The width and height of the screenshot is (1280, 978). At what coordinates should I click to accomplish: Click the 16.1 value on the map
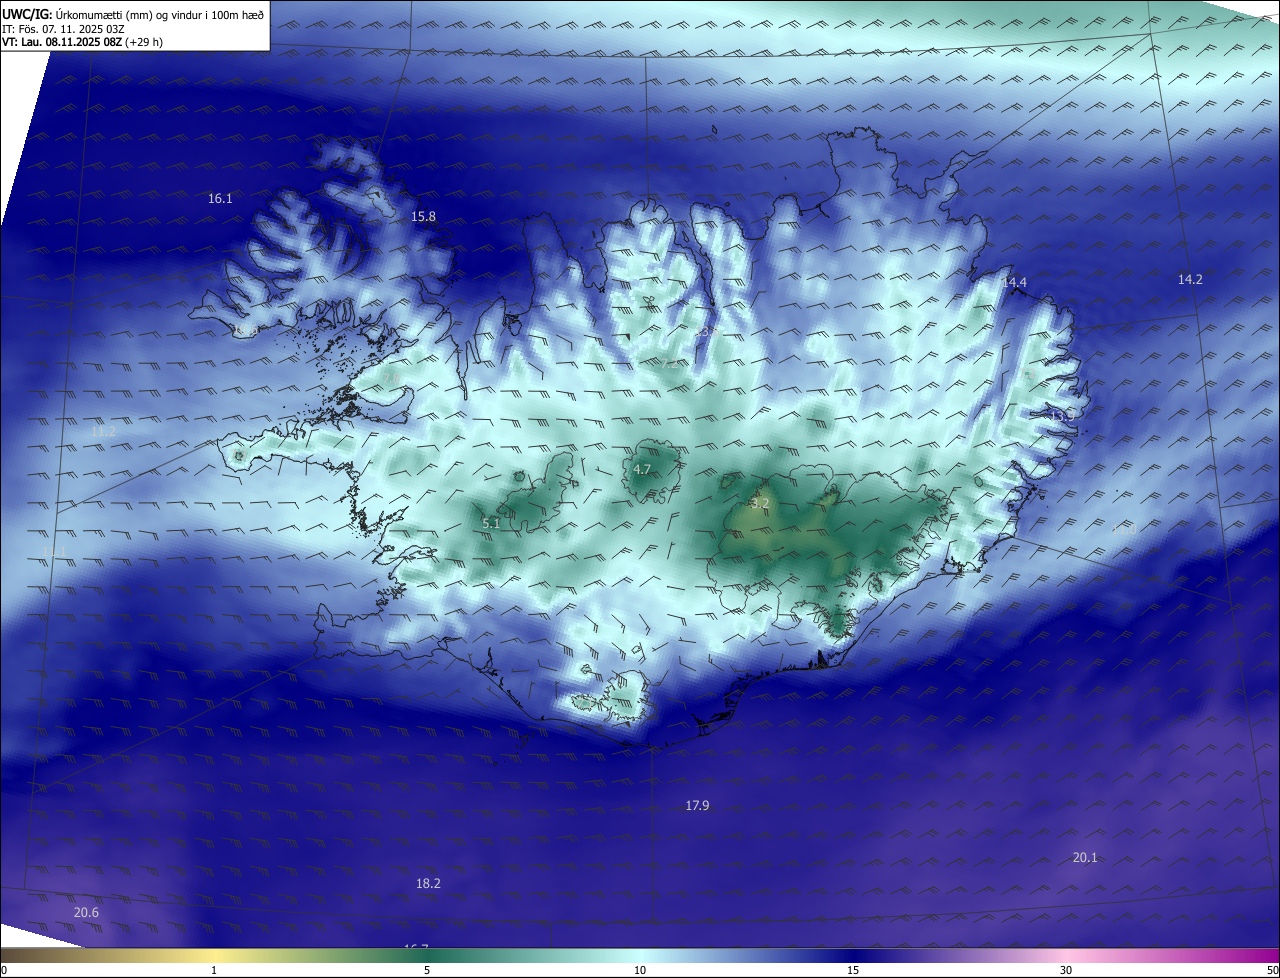tap(220, 199)
